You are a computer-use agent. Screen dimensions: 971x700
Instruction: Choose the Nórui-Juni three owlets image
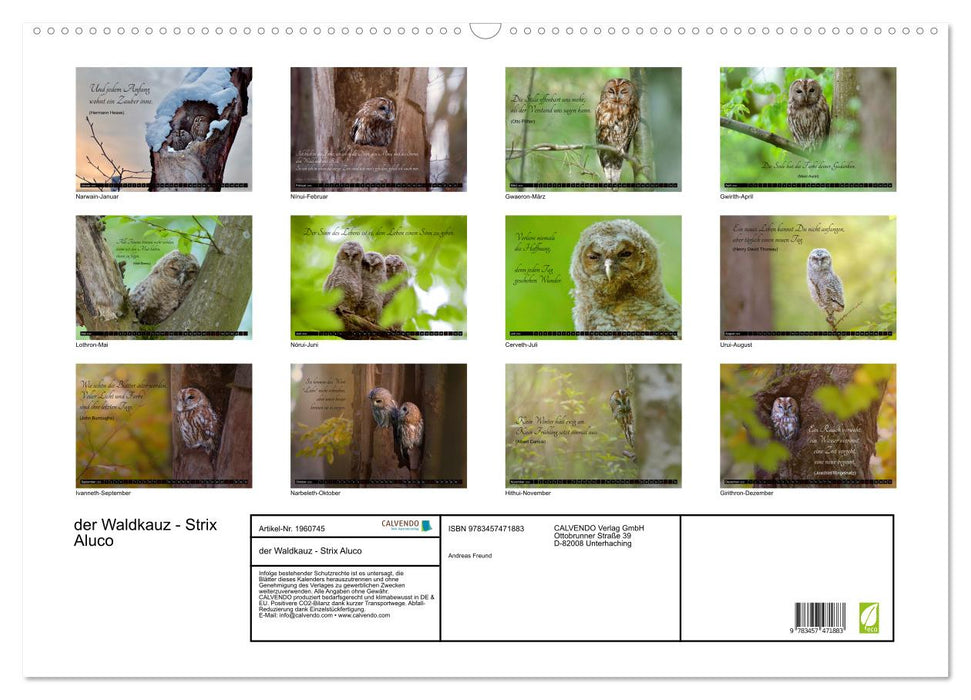pyautogui.click(x=378, y=277)
